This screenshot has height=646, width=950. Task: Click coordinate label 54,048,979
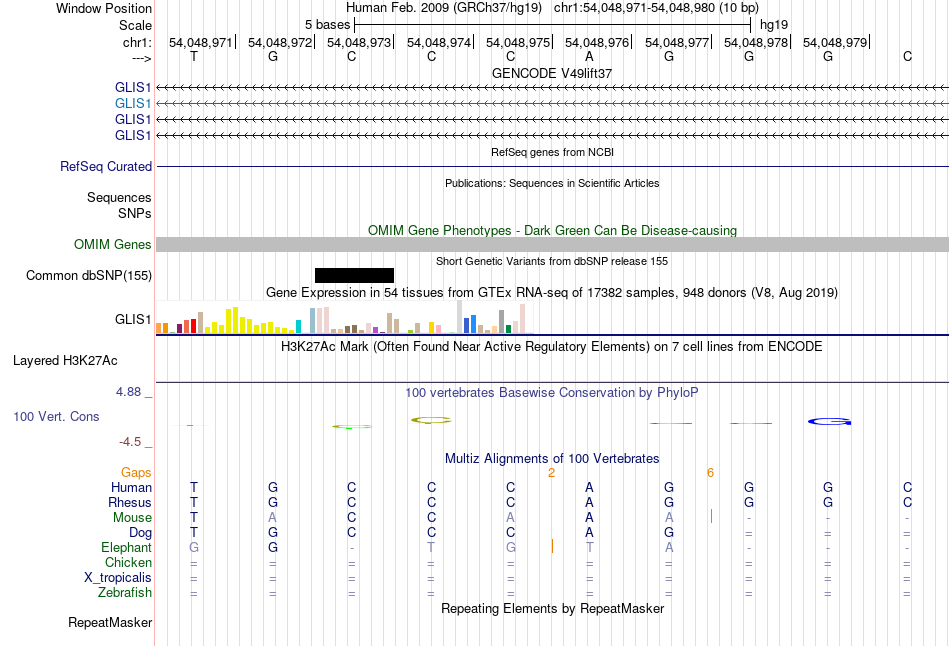(835, 42)
